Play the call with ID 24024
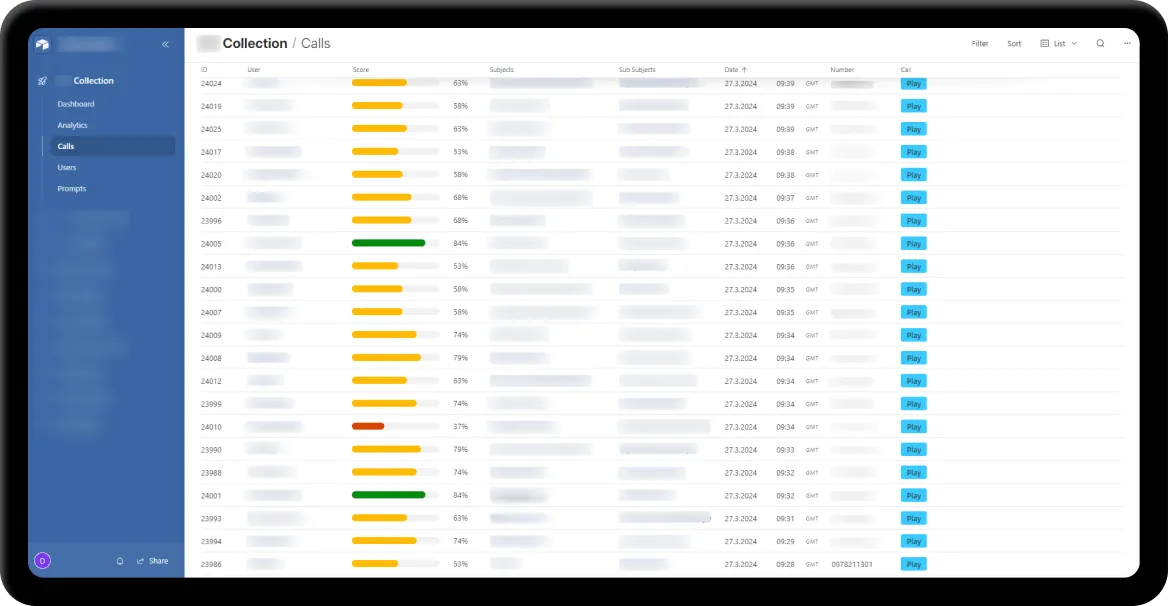Image resolution: width=1168 pixels, height=606 pixels. coord(914,83)
